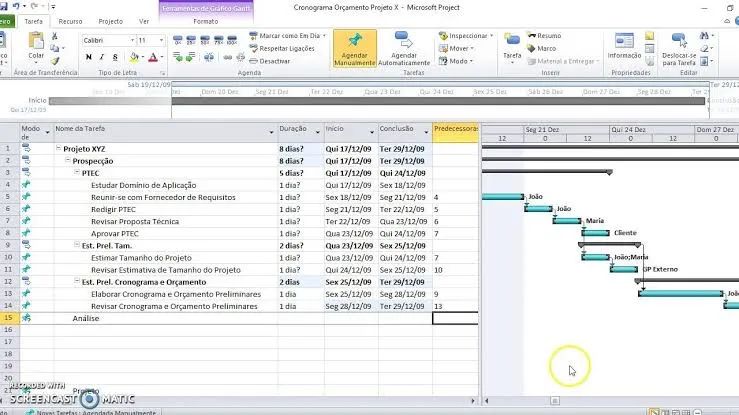Open Conclusão column filter arrow
The height and width of the screenshot is (415, 739).
tap(426, 132)
